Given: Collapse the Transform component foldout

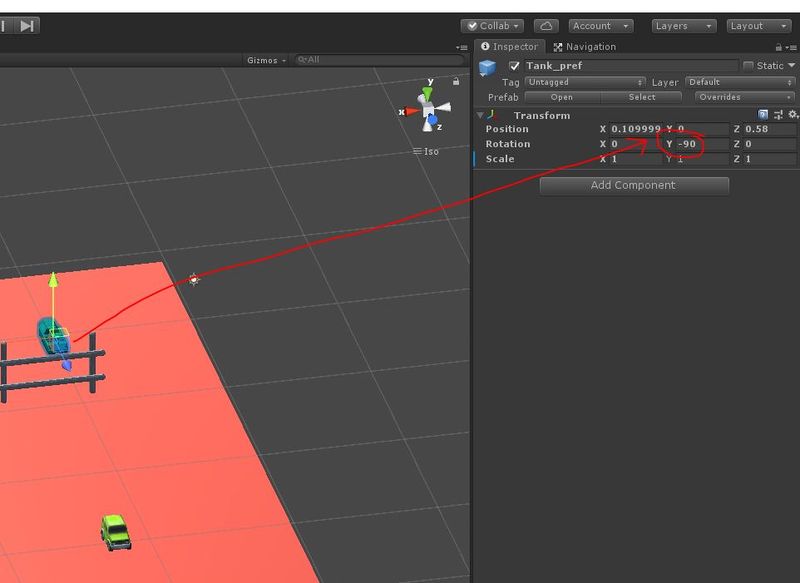Looking at the screenshot, I should (x=480, y=115).
